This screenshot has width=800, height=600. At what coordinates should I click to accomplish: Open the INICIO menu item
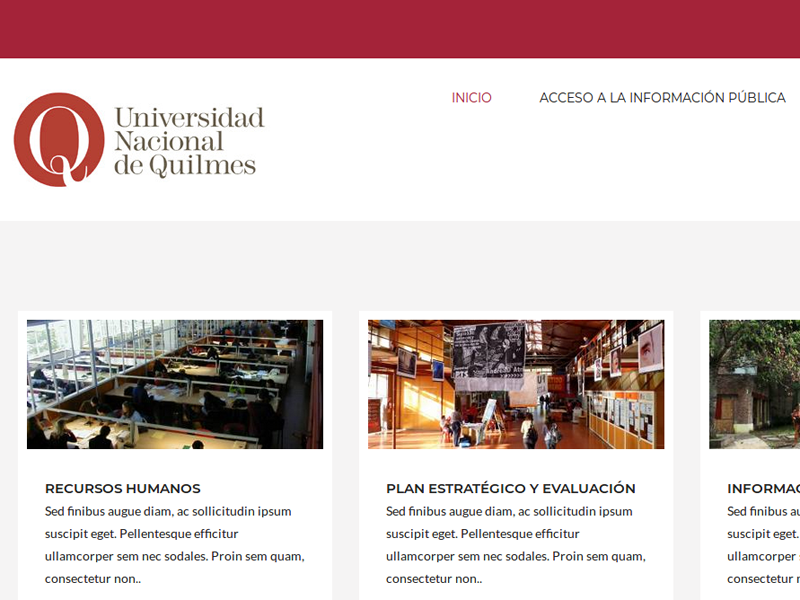click(x=471, y=97)
